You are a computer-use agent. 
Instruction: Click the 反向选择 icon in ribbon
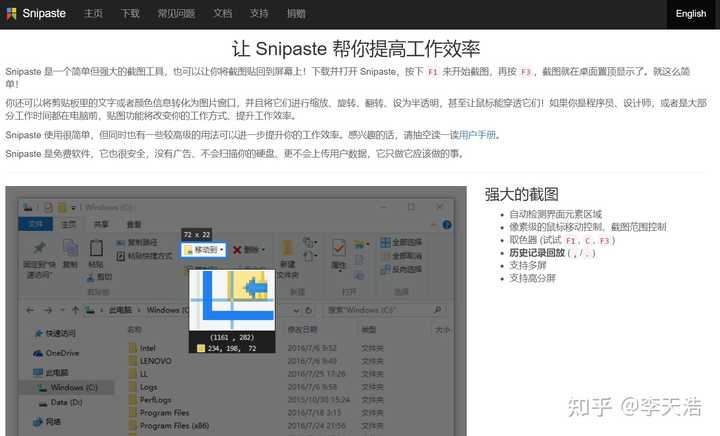[385, 269]
